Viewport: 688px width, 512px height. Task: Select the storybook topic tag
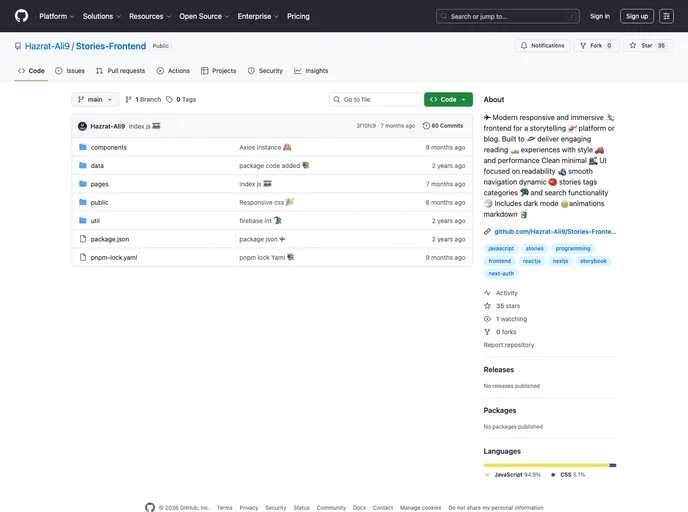(x=593, y=261)
